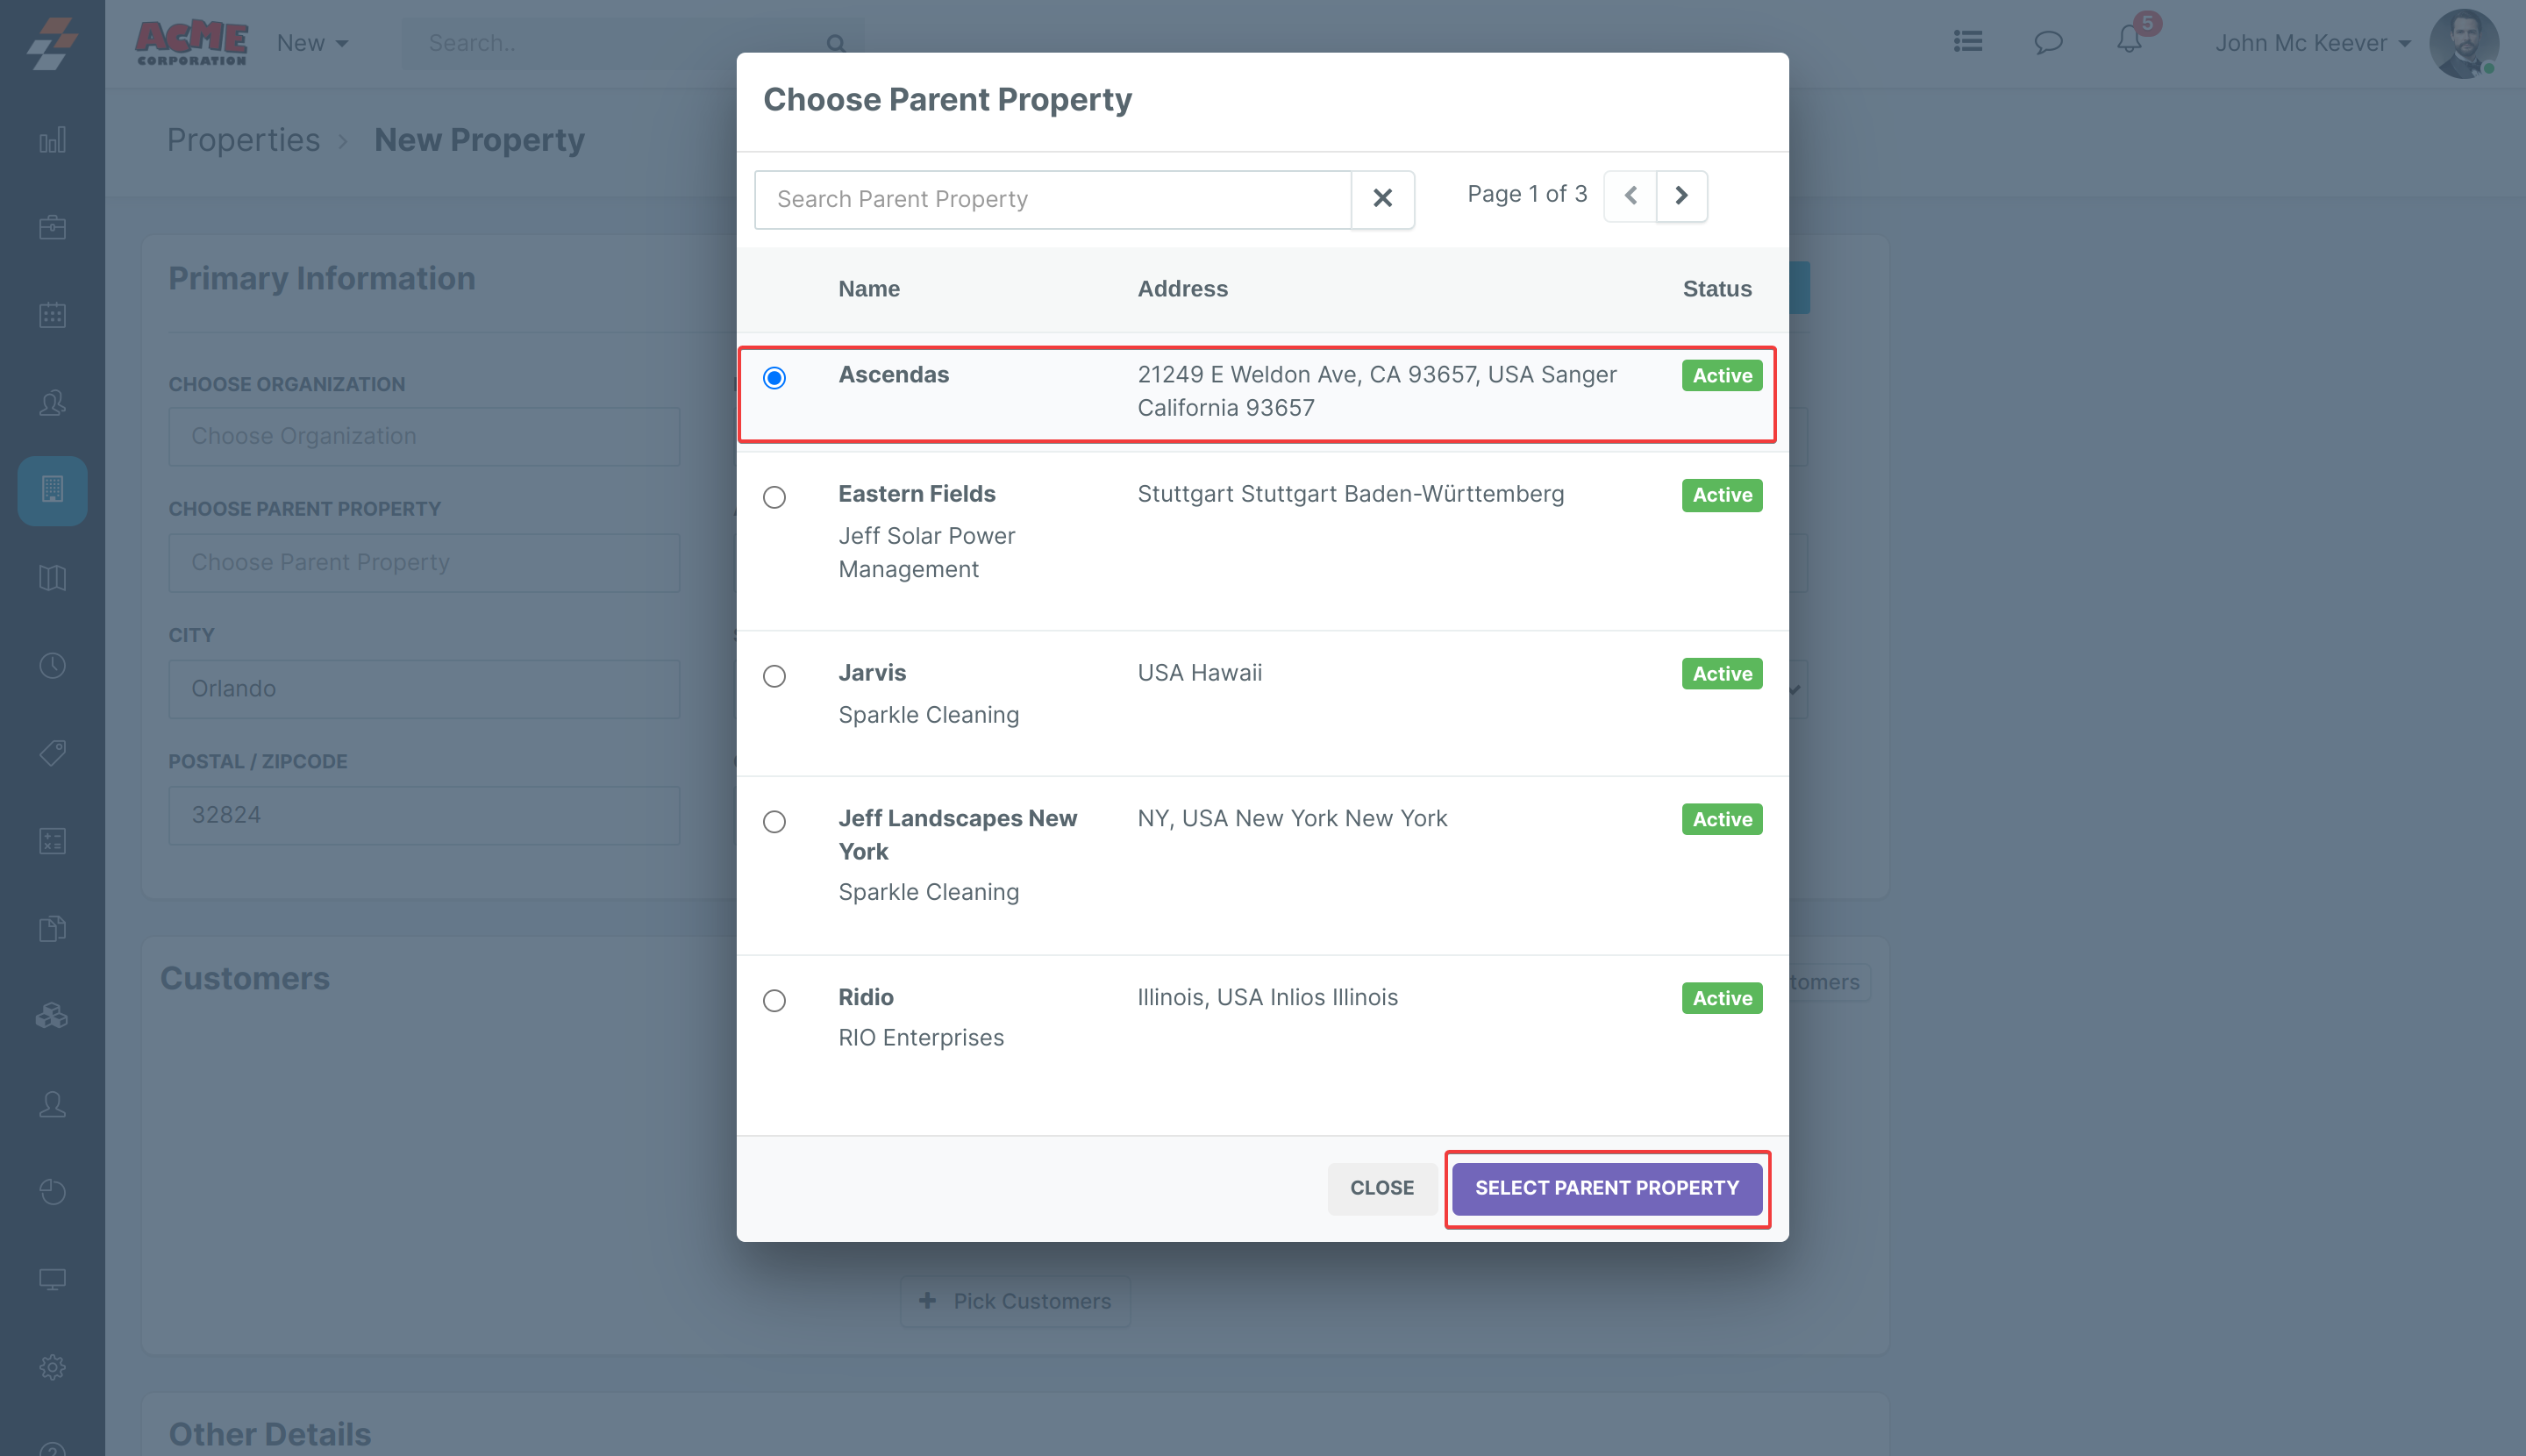
Task: Go to previous page of properties
Action: tap(1630, 195)
